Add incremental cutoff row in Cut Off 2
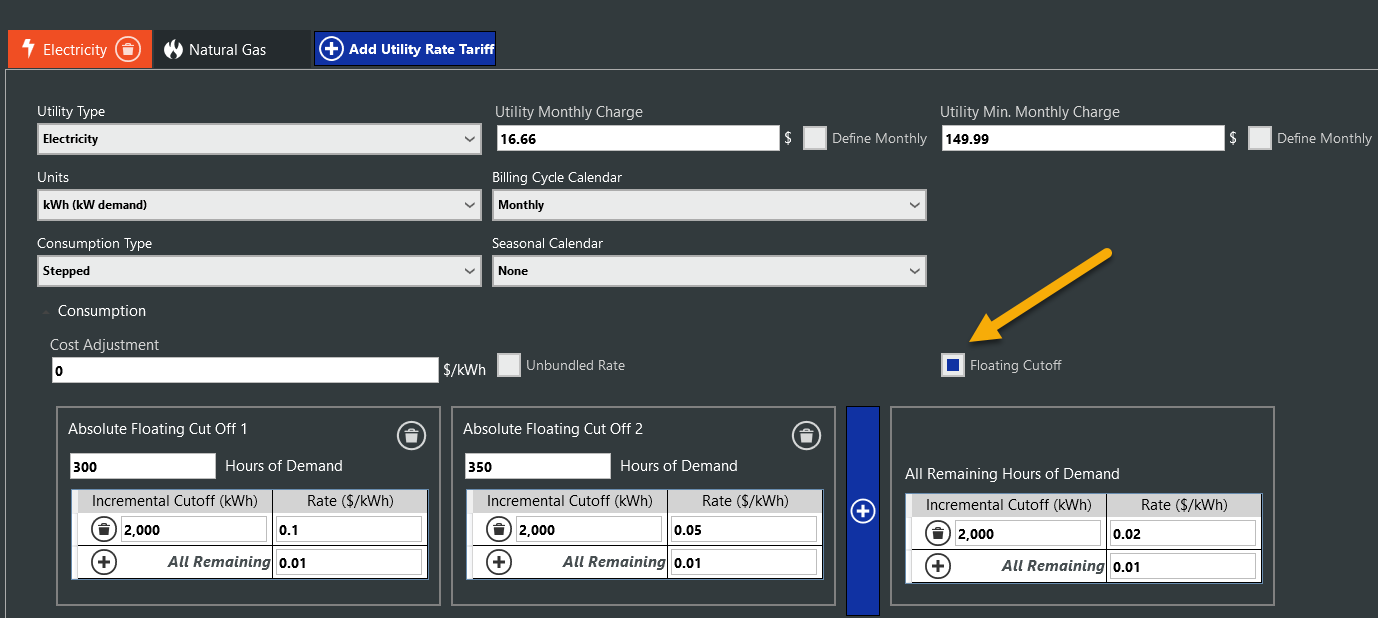 (499, 562)
